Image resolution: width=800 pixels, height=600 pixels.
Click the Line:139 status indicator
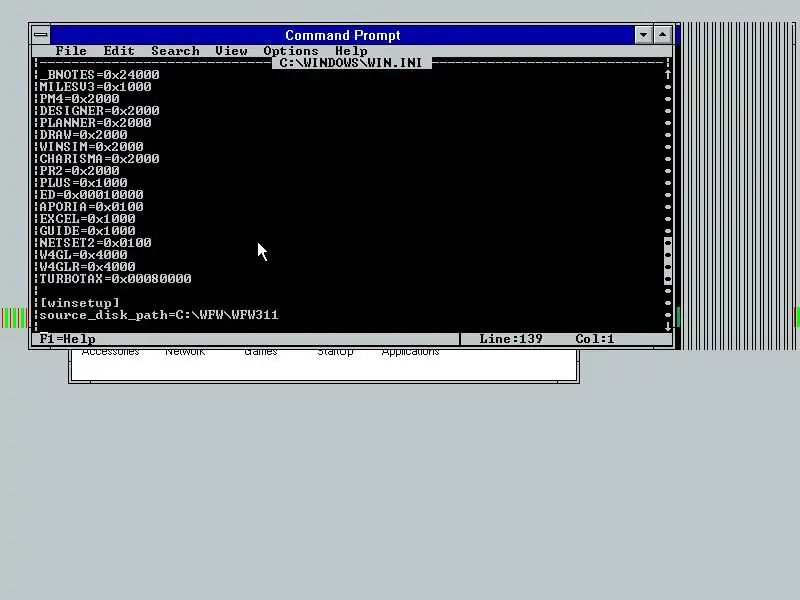click(511, 339)
